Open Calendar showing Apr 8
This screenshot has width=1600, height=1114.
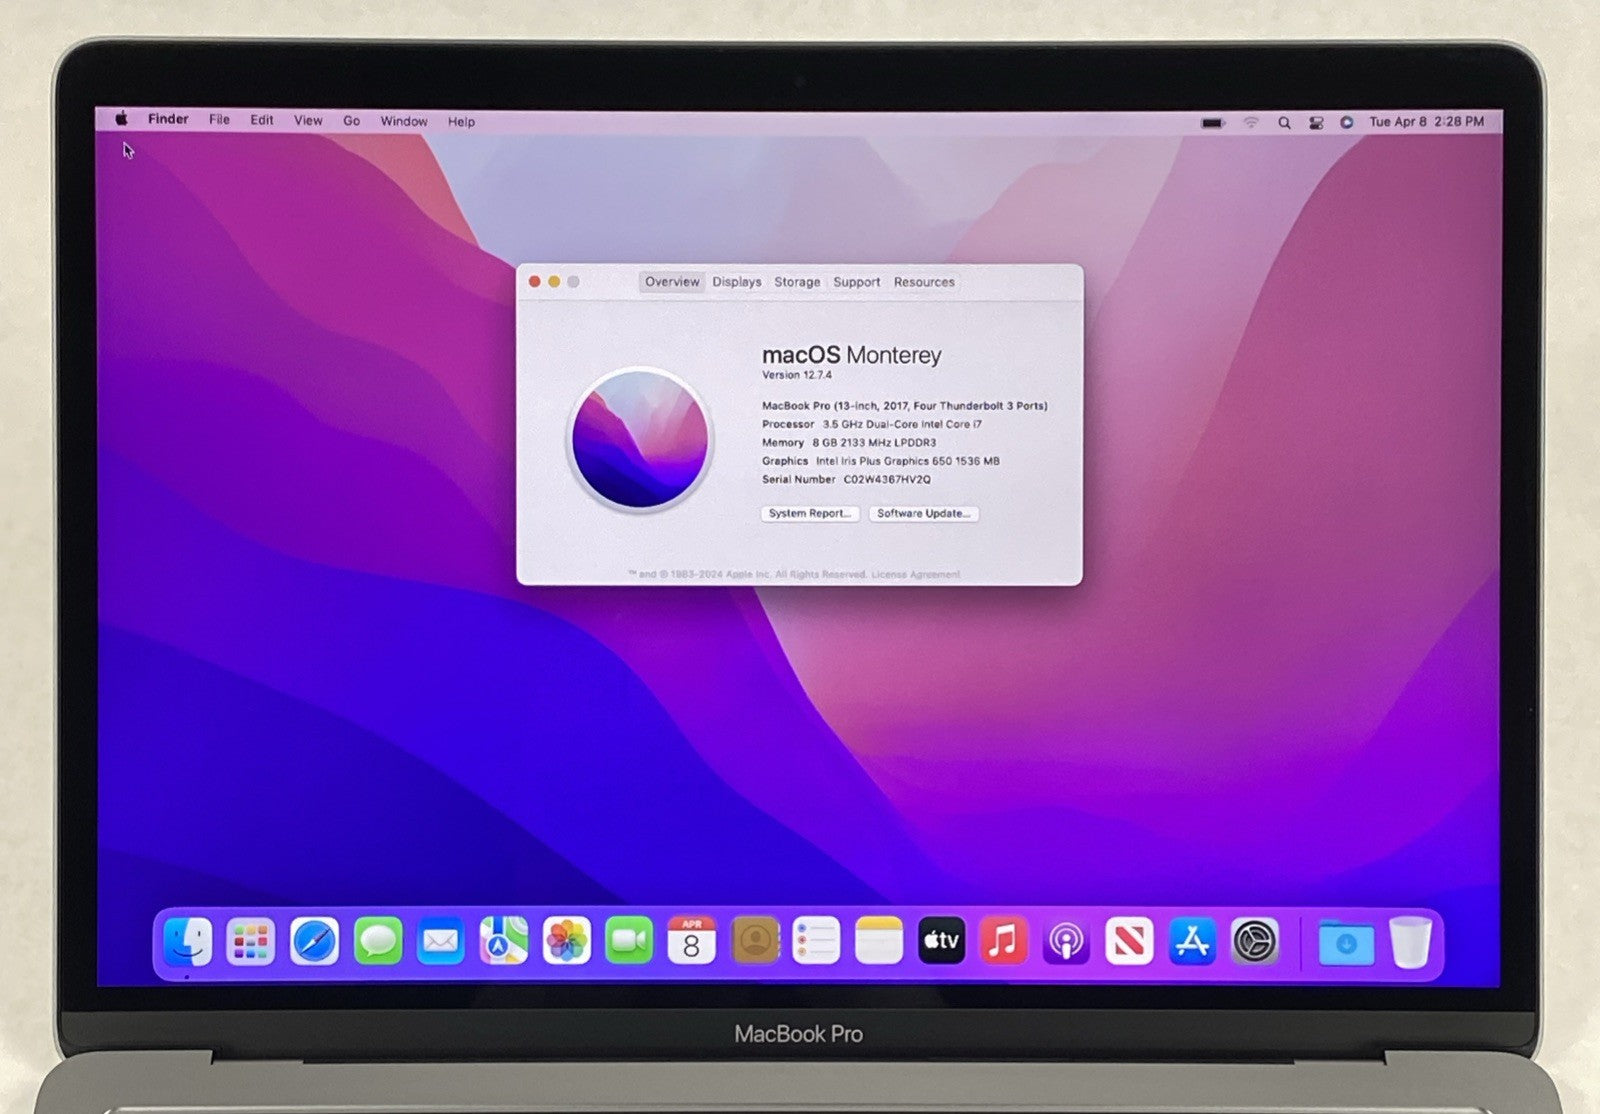point(691,941)
